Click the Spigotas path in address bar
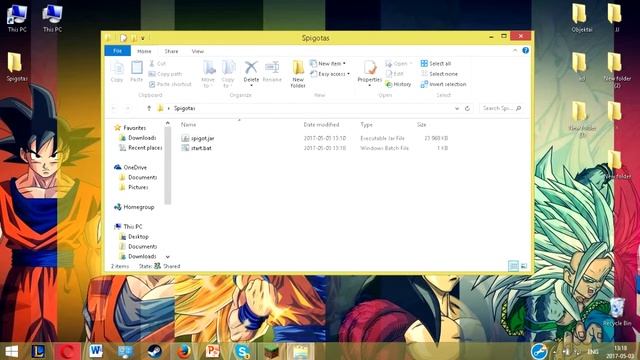 [x=184, y=108]
